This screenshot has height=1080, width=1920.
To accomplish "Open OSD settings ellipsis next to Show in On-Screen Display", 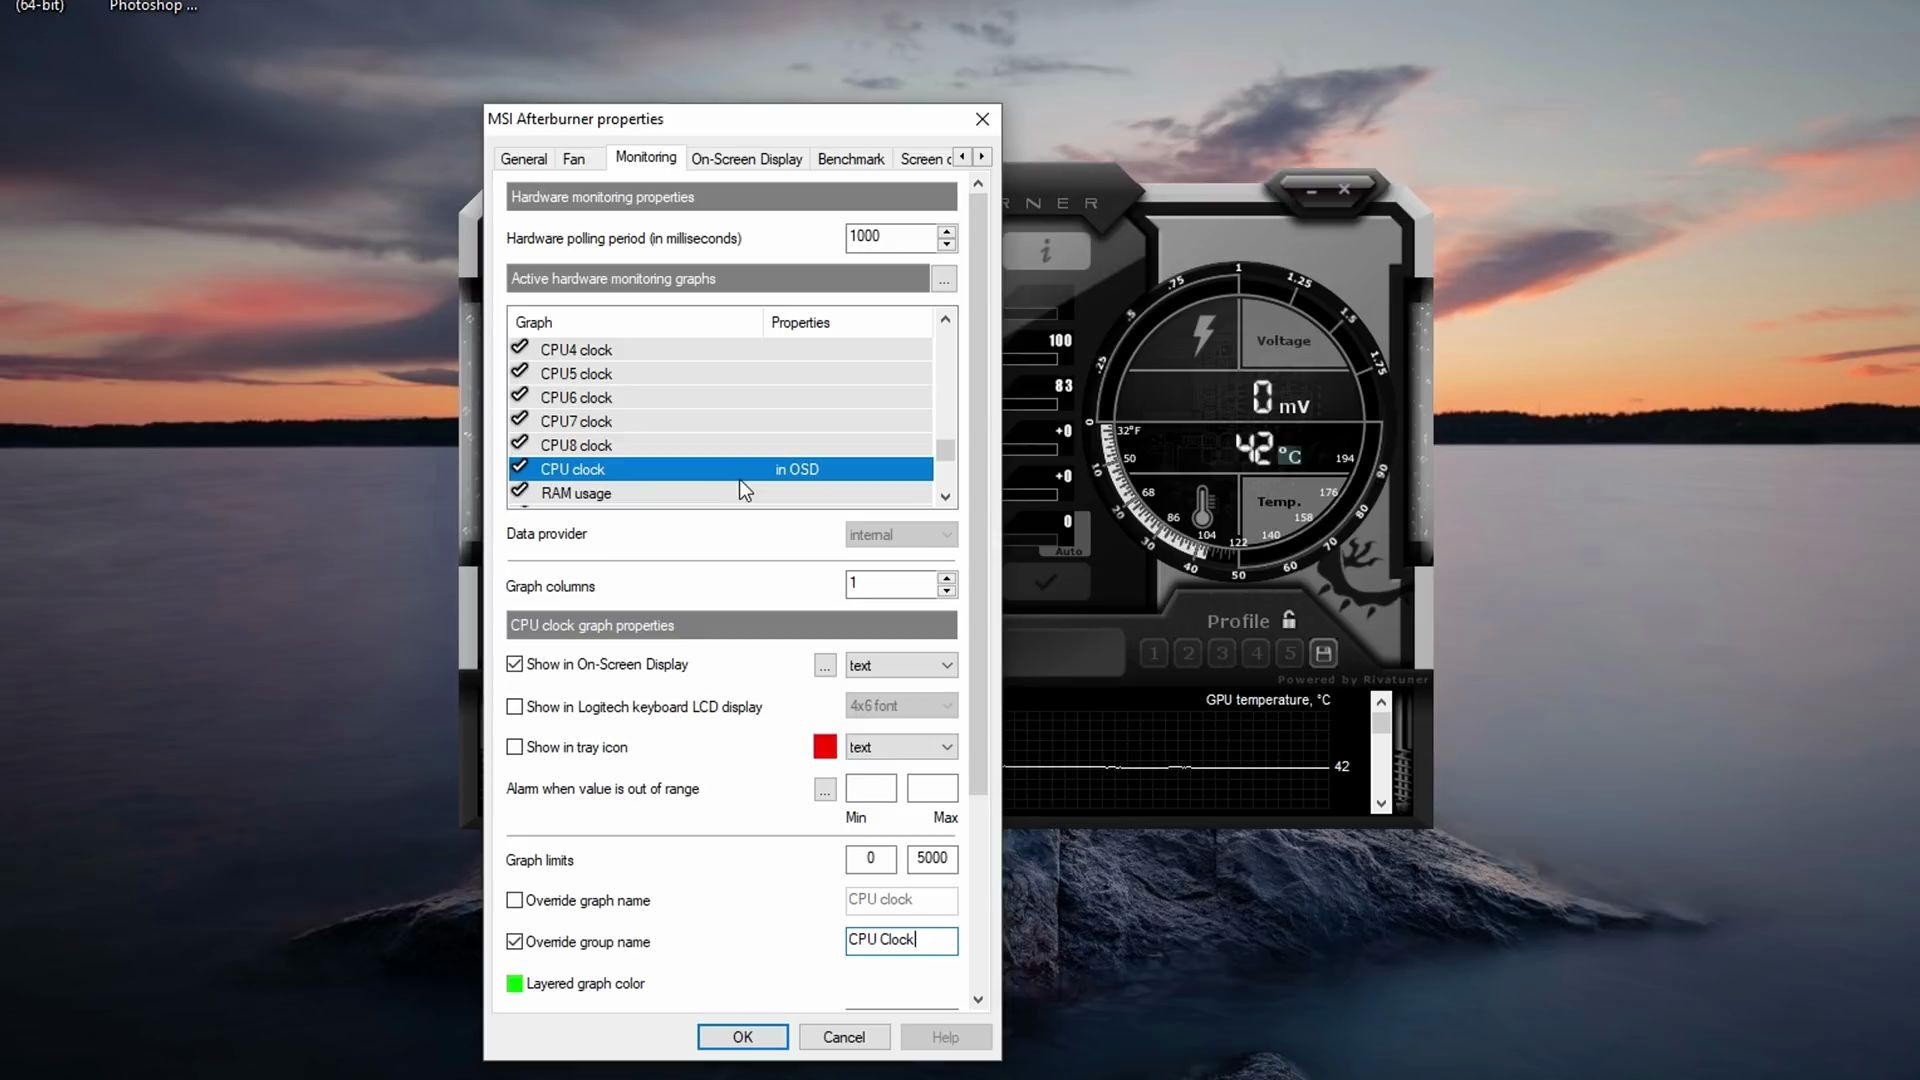I will coord(824,666).
